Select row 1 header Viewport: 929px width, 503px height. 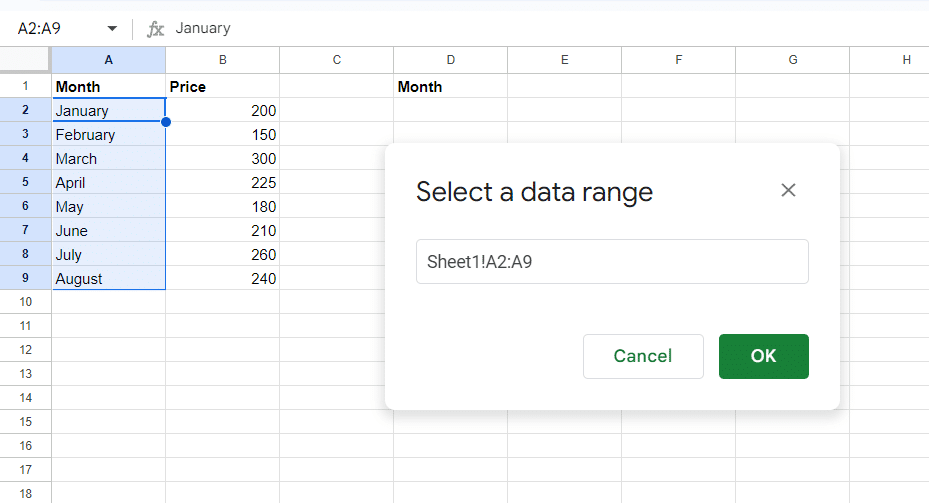[25, 87]
